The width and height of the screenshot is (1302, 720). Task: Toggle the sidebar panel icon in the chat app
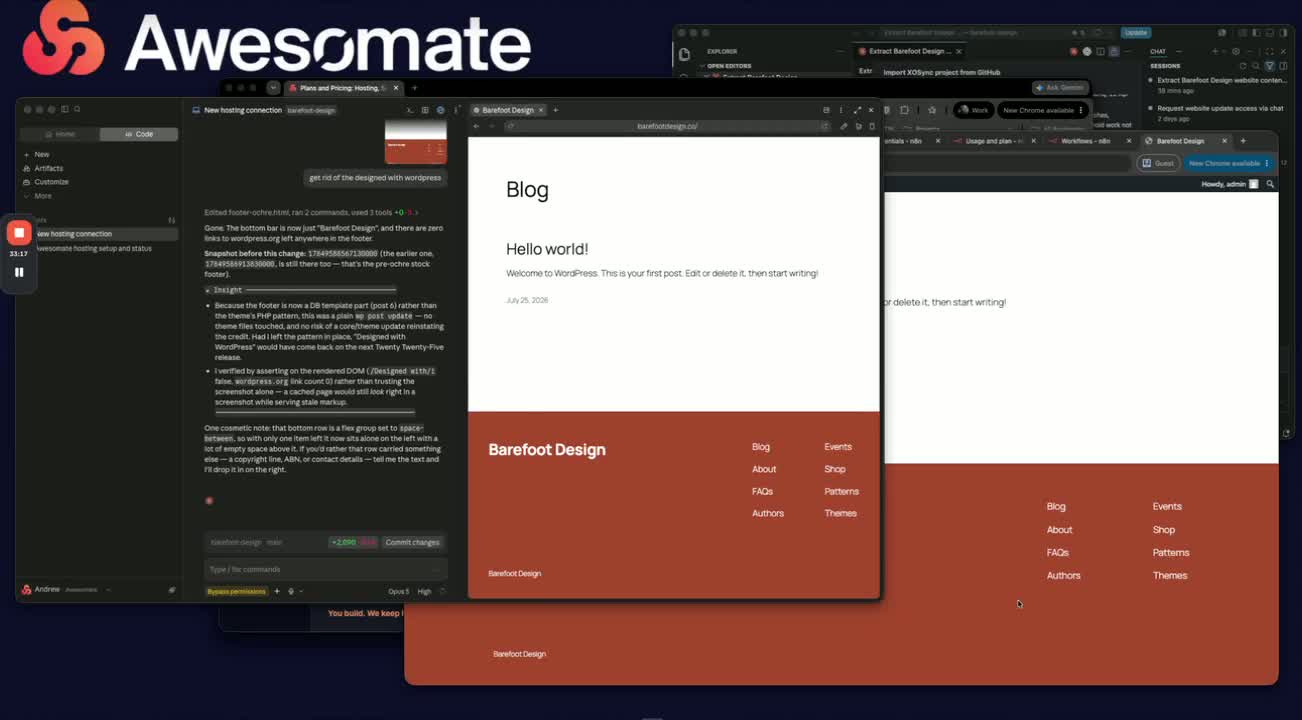tap(65, 109)
